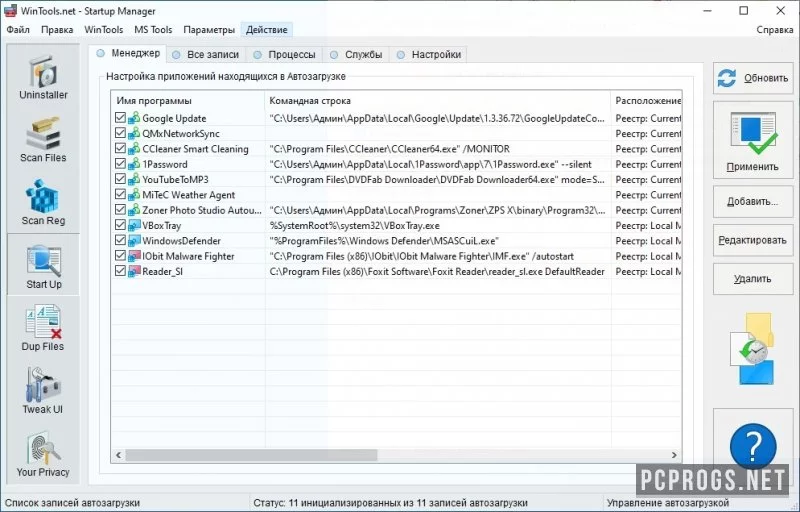Open the Scan Files tool
Image resolution: width=800 pixels, height=512 pixels.
click(43, 140)
